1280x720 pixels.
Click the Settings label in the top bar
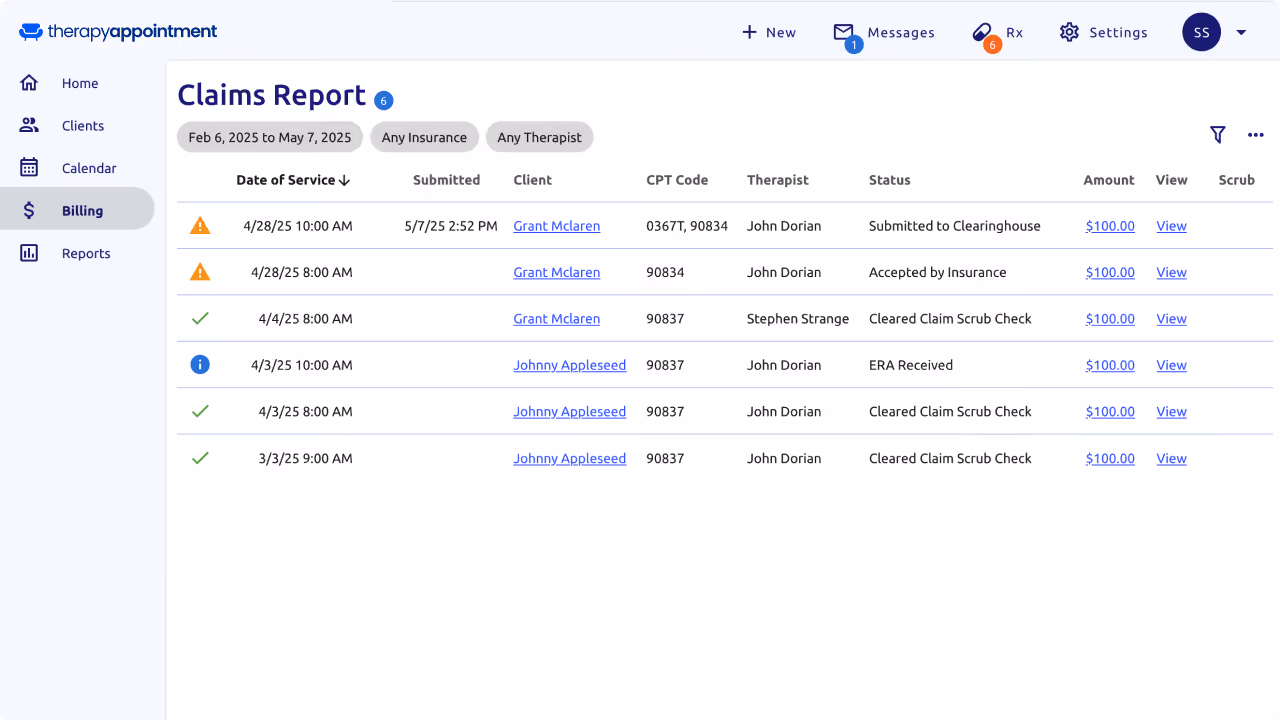click(1118, 32)
